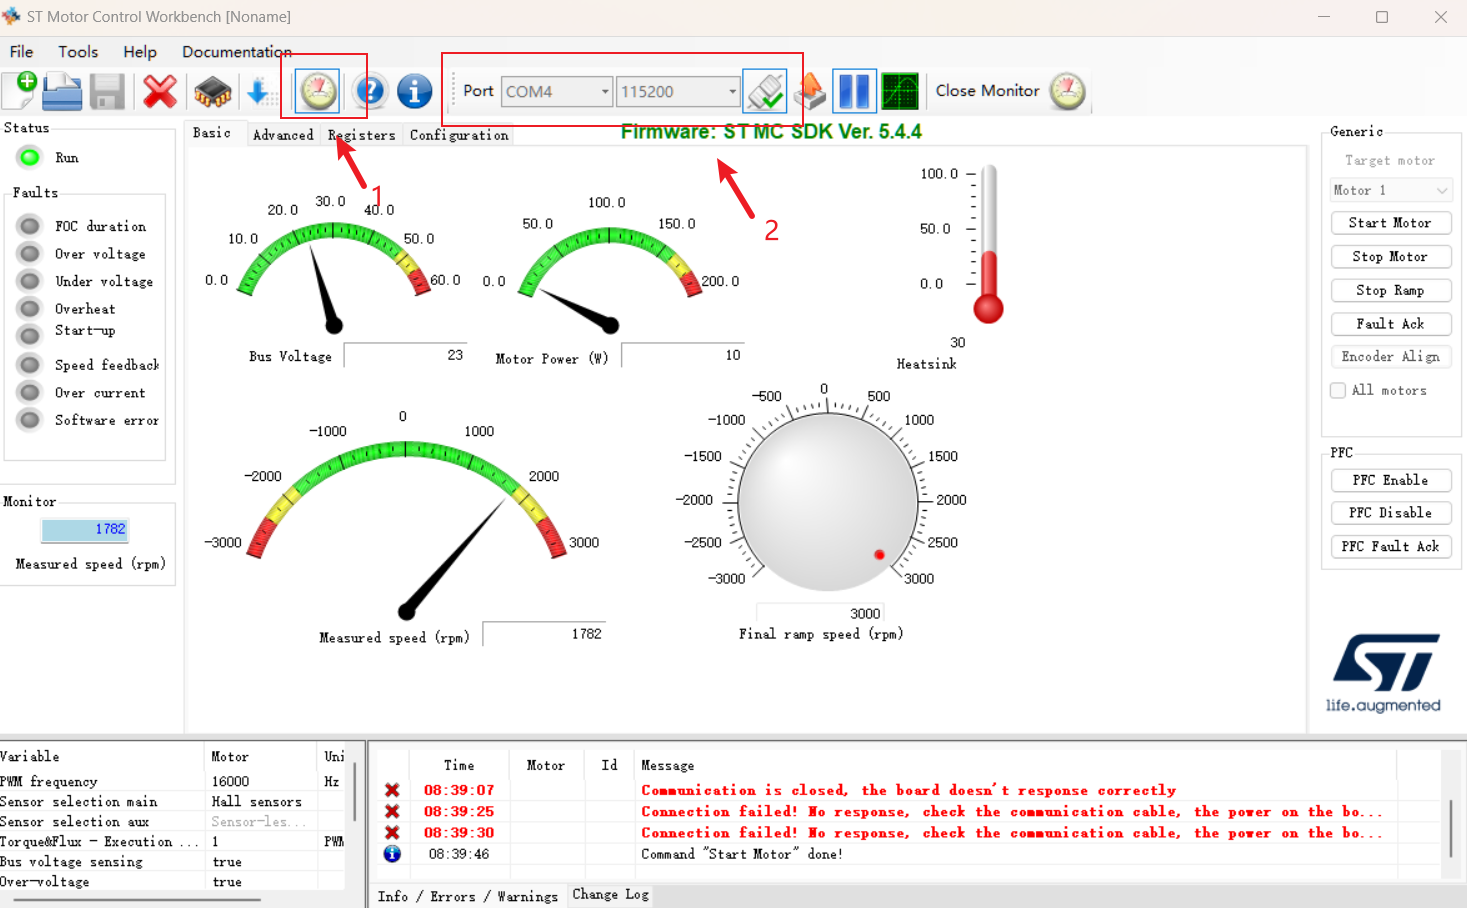Click the chip generation icon

coord(212,92)
